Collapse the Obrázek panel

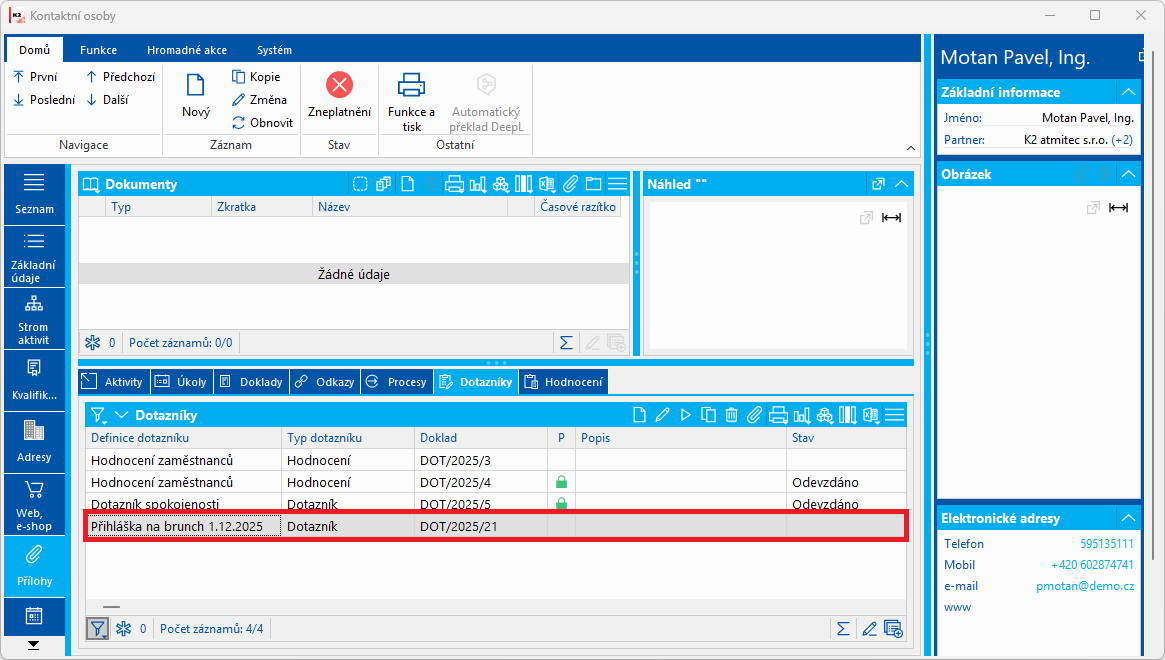1128,174
